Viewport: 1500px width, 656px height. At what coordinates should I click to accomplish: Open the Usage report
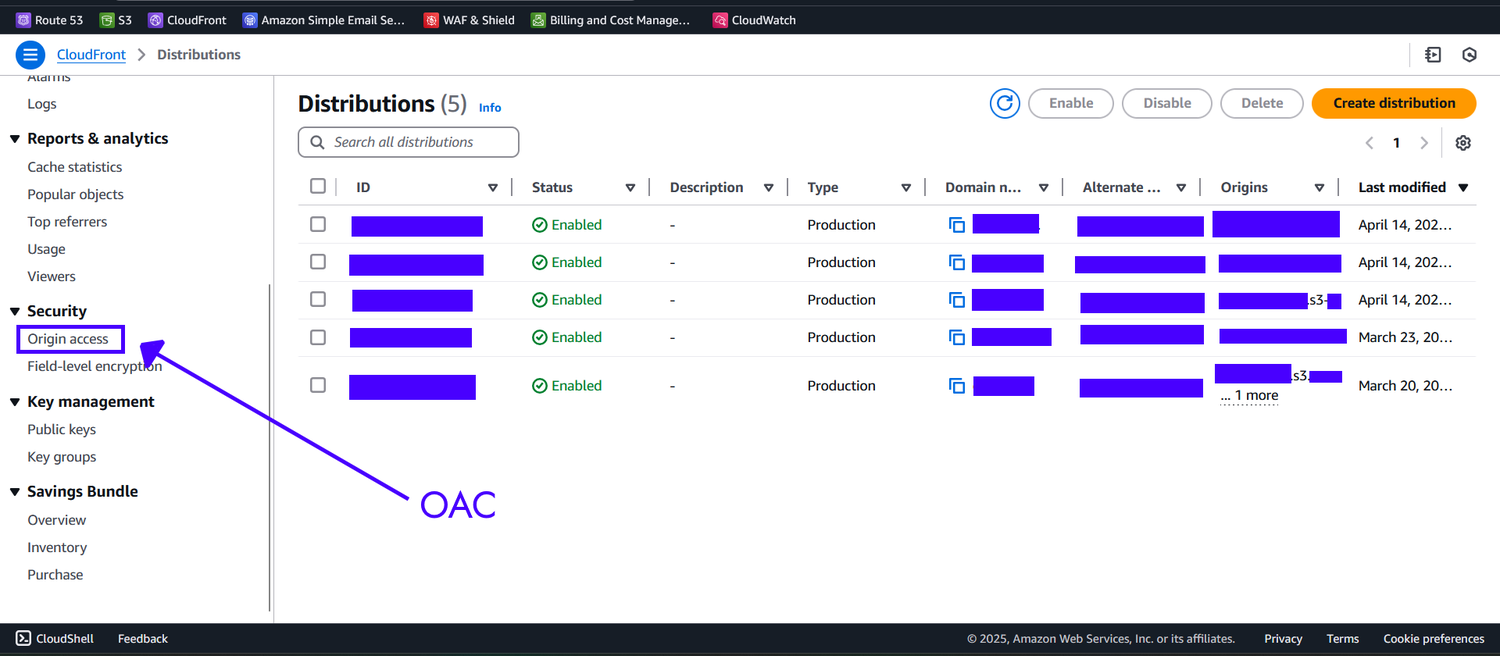click(46, 249)
